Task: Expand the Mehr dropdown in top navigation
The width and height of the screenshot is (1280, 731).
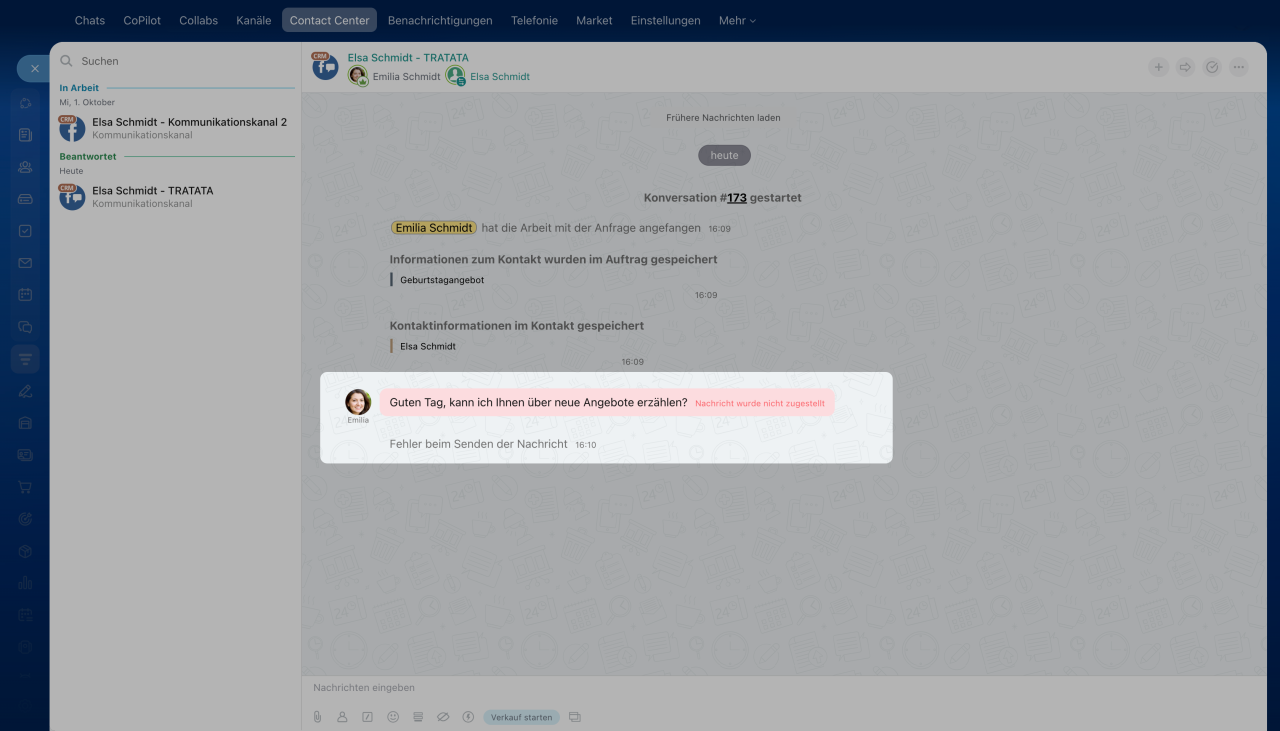Action: pos(737,20)
